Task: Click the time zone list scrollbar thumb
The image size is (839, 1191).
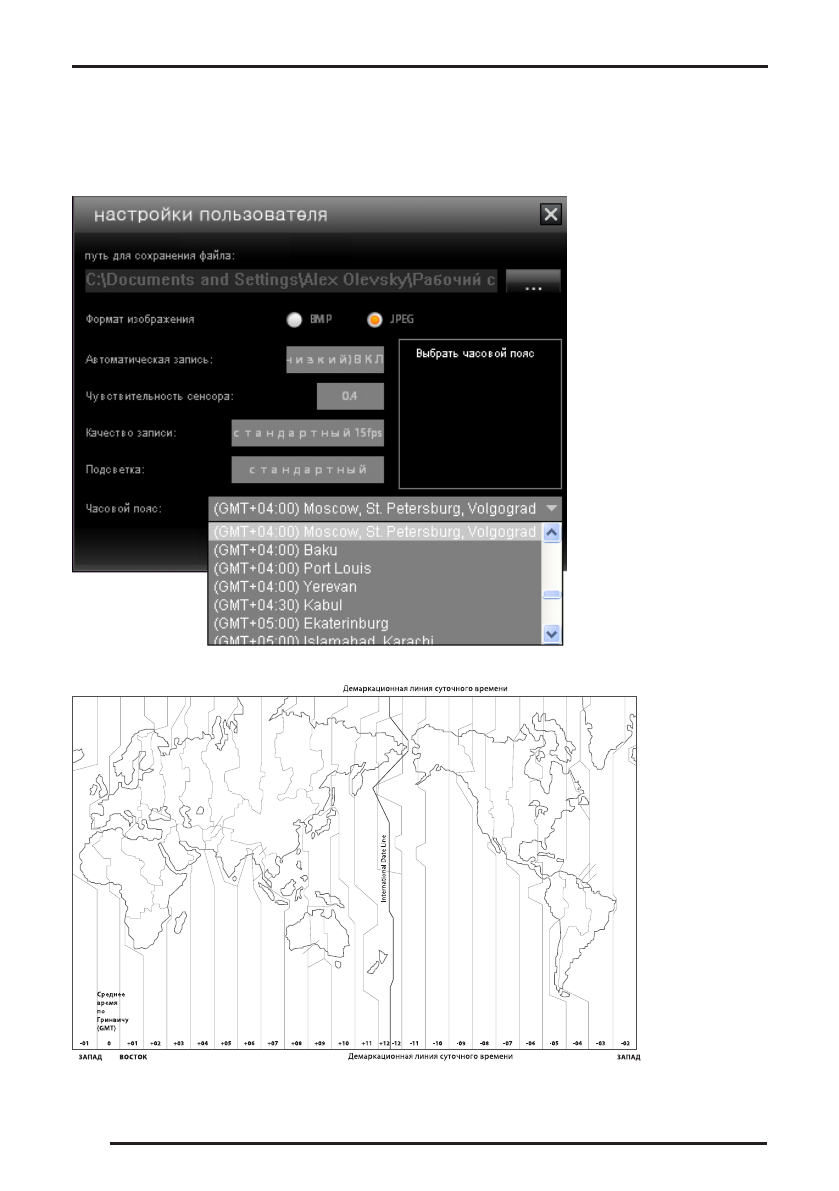Action: (x=552, y=595)
